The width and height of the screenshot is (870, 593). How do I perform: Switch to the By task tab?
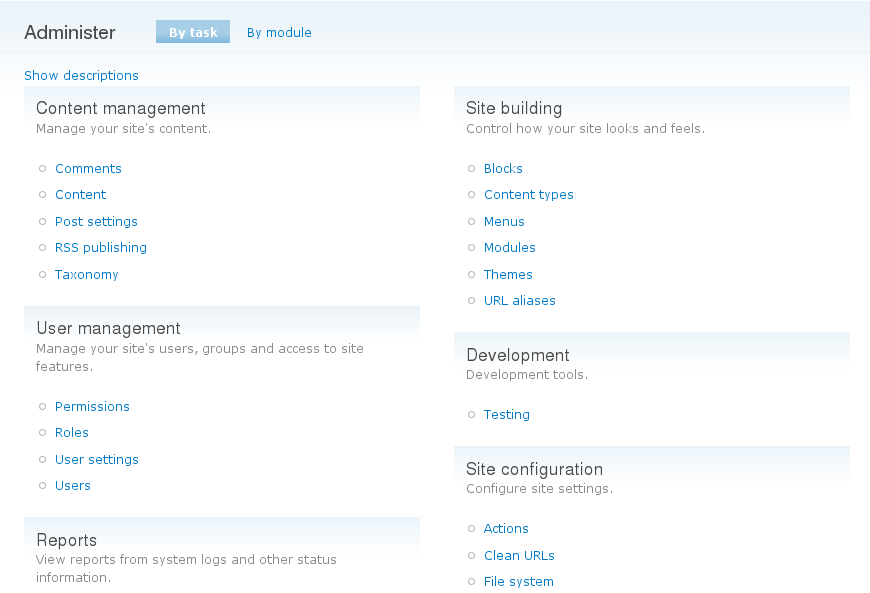pyautogui.click(x=192, y=31)
